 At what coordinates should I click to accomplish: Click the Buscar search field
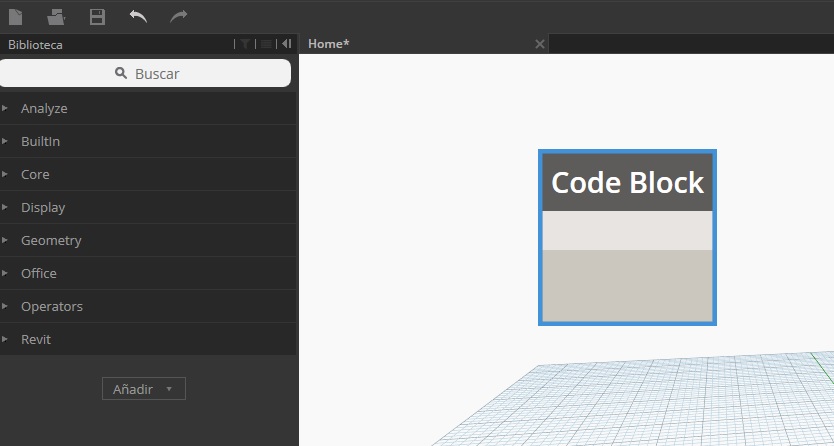tap(146, 73)
